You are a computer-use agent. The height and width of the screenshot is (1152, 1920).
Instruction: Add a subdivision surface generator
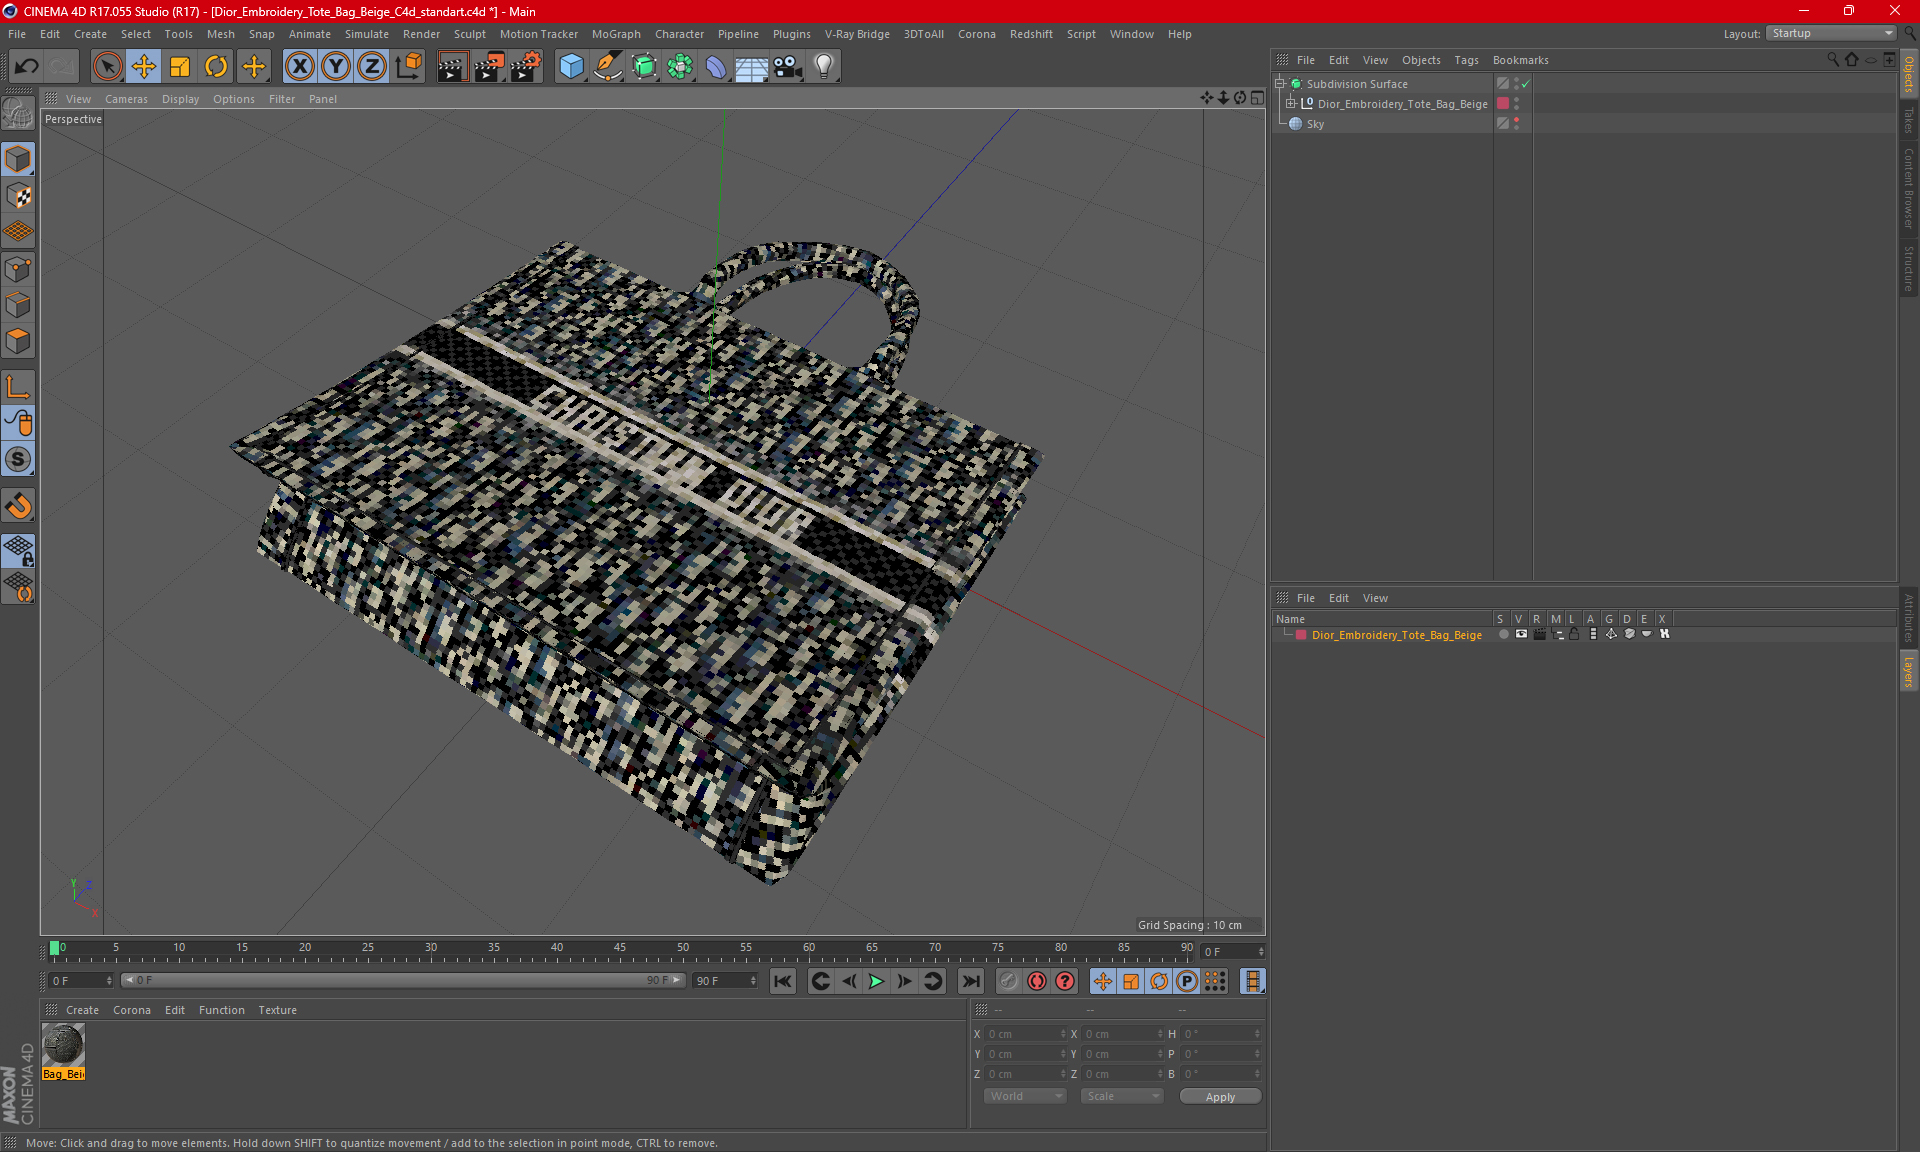pos(644,67)
